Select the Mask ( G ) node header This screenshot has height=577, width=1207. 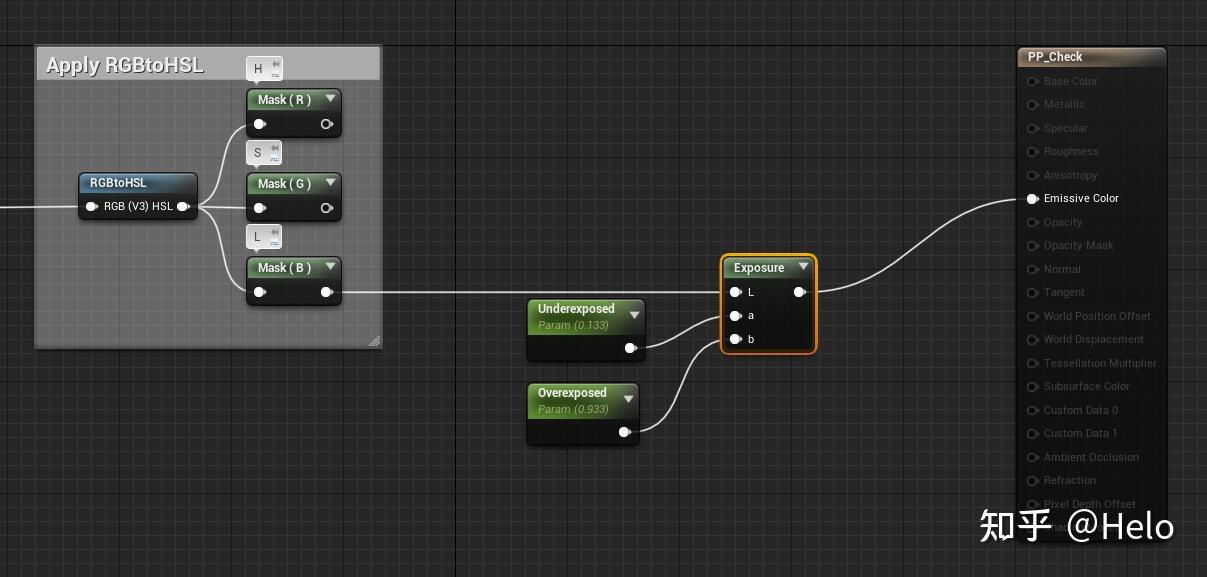pyautogui.click(x=285, y=183)
